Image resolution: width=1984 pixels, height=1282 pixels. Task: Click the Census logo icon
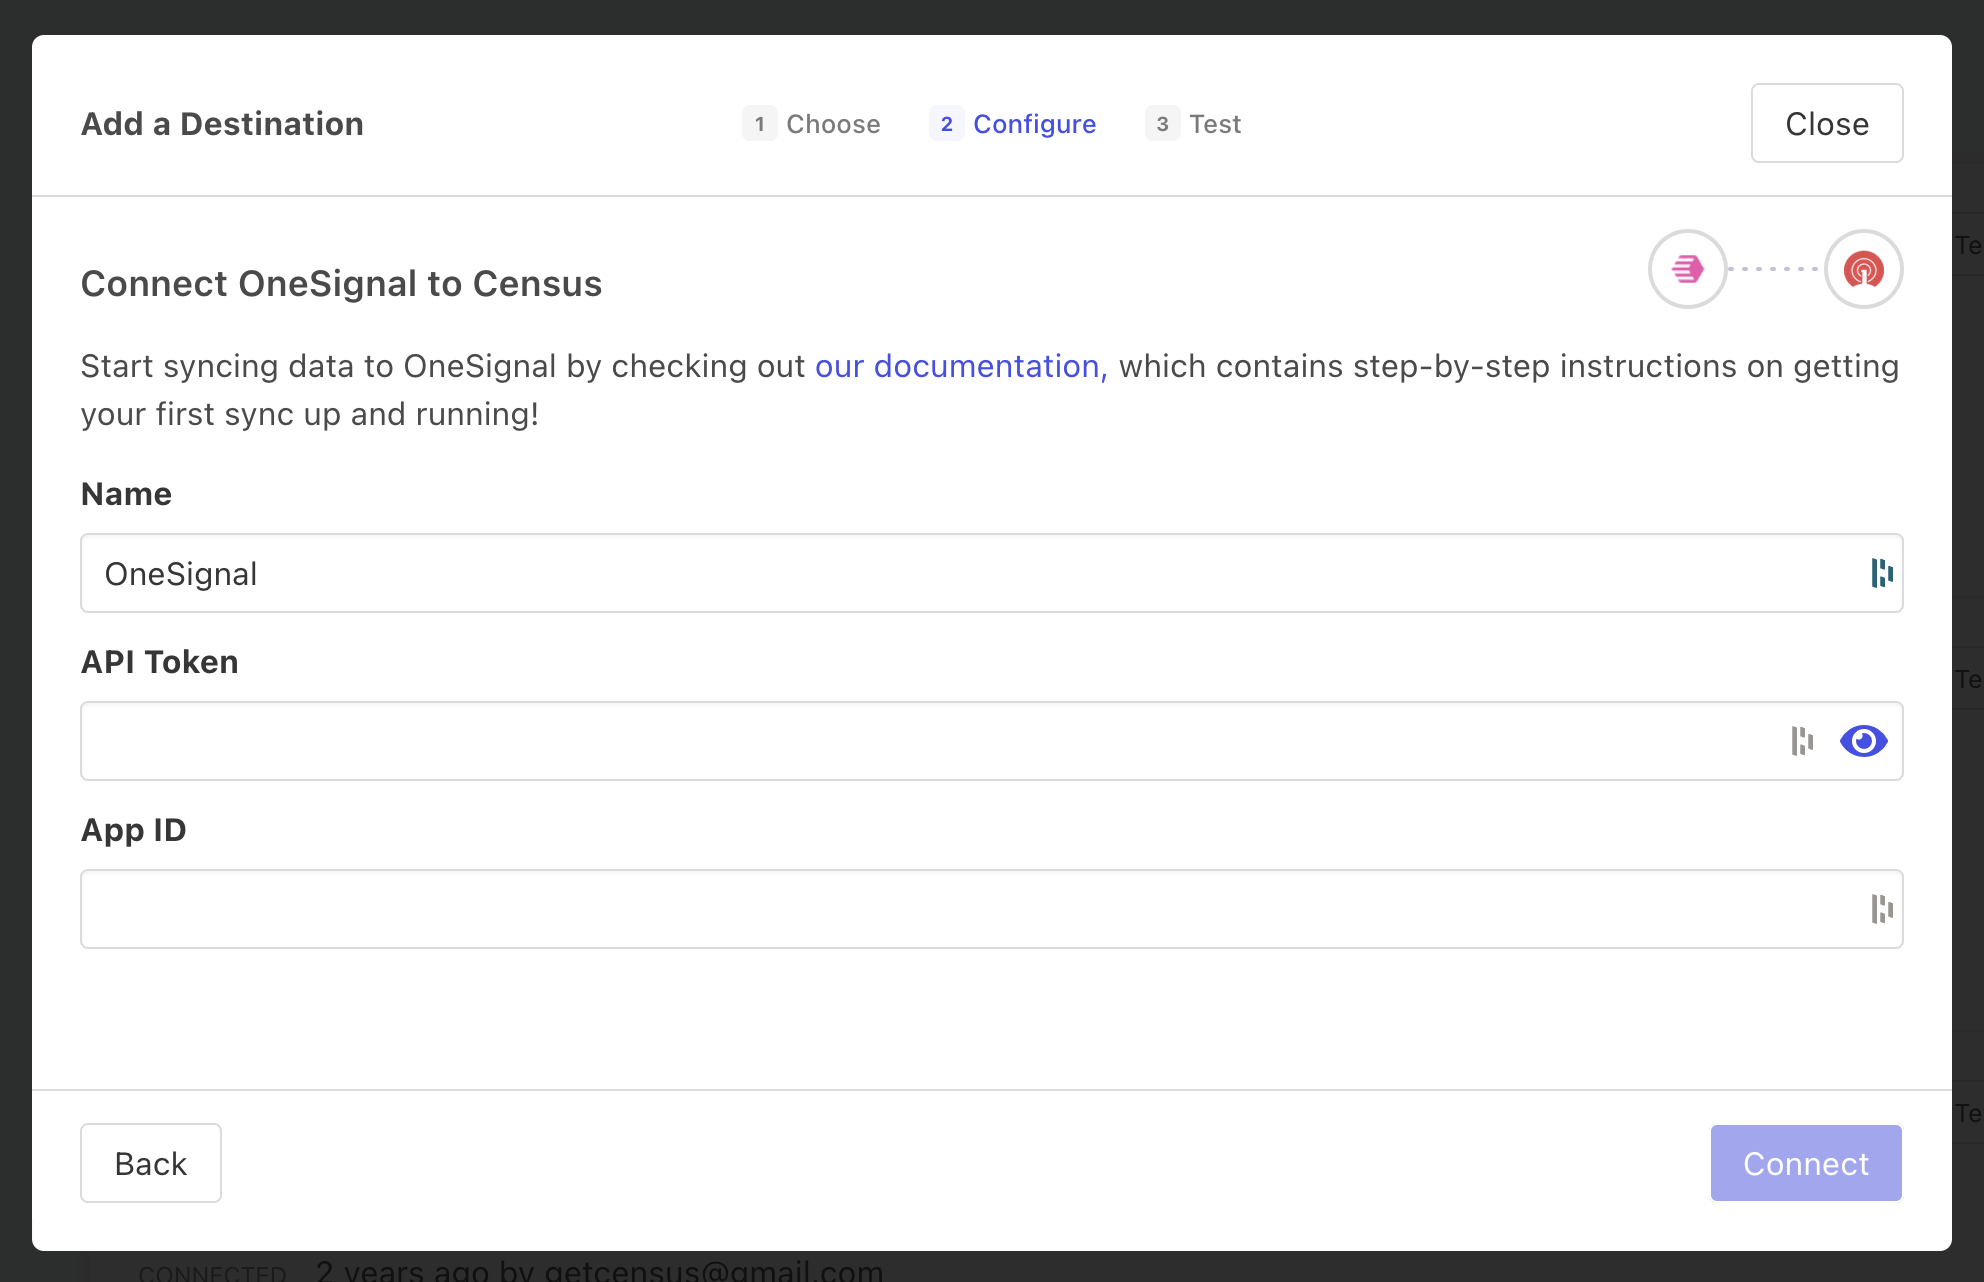click(1687, 269)
